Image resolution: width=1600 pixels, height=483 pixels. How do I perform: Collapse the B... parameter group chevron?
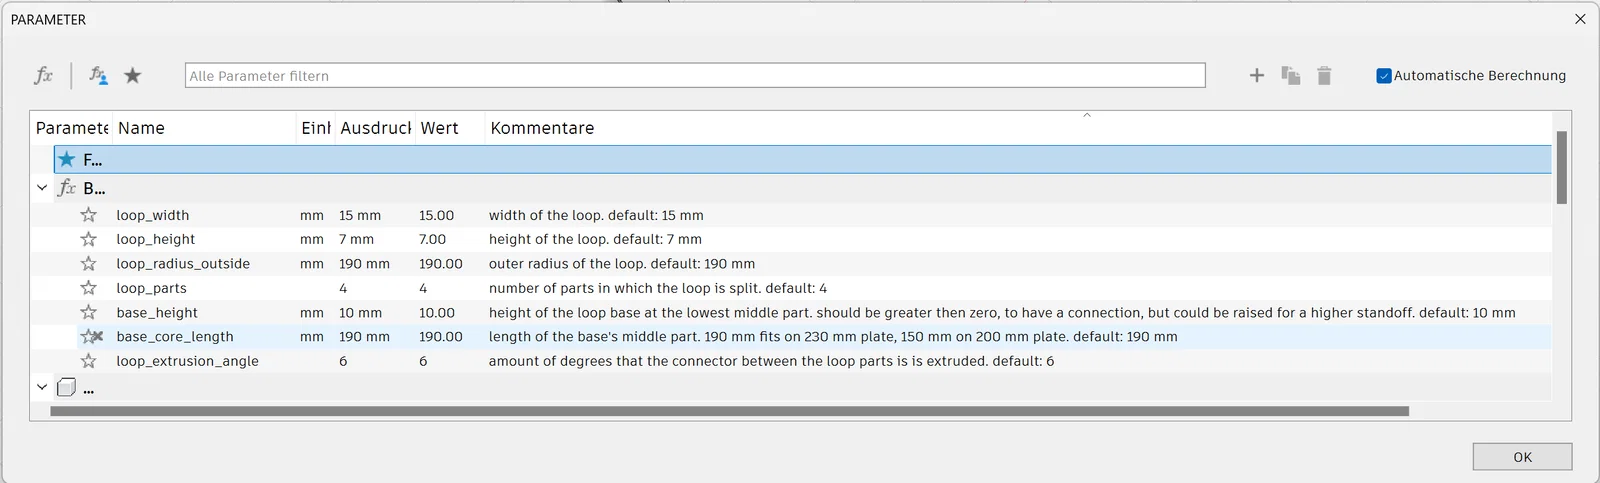[x=42, y=188]
